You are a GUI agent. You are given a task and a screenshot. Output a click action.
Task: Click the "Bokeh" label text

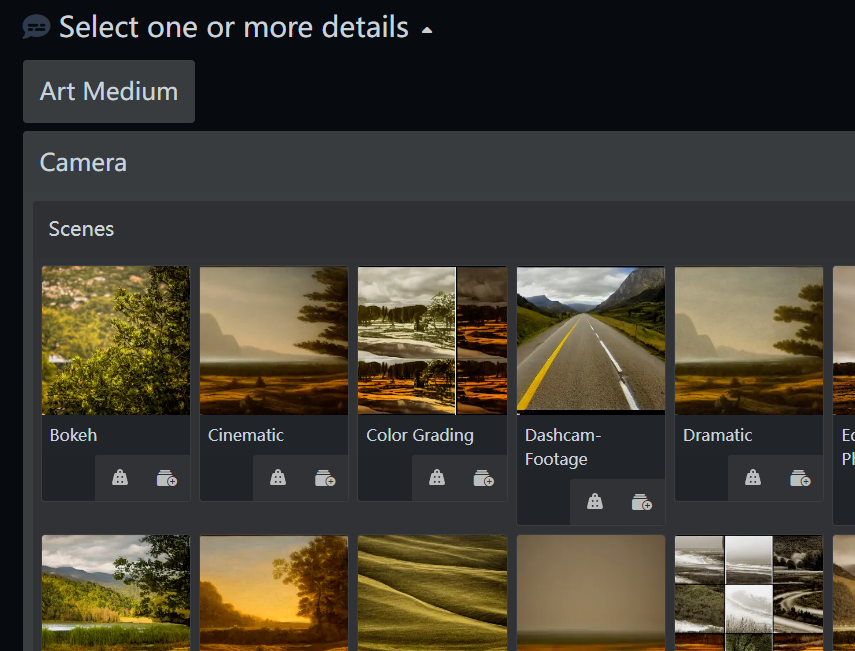click(x=74, y=435)
